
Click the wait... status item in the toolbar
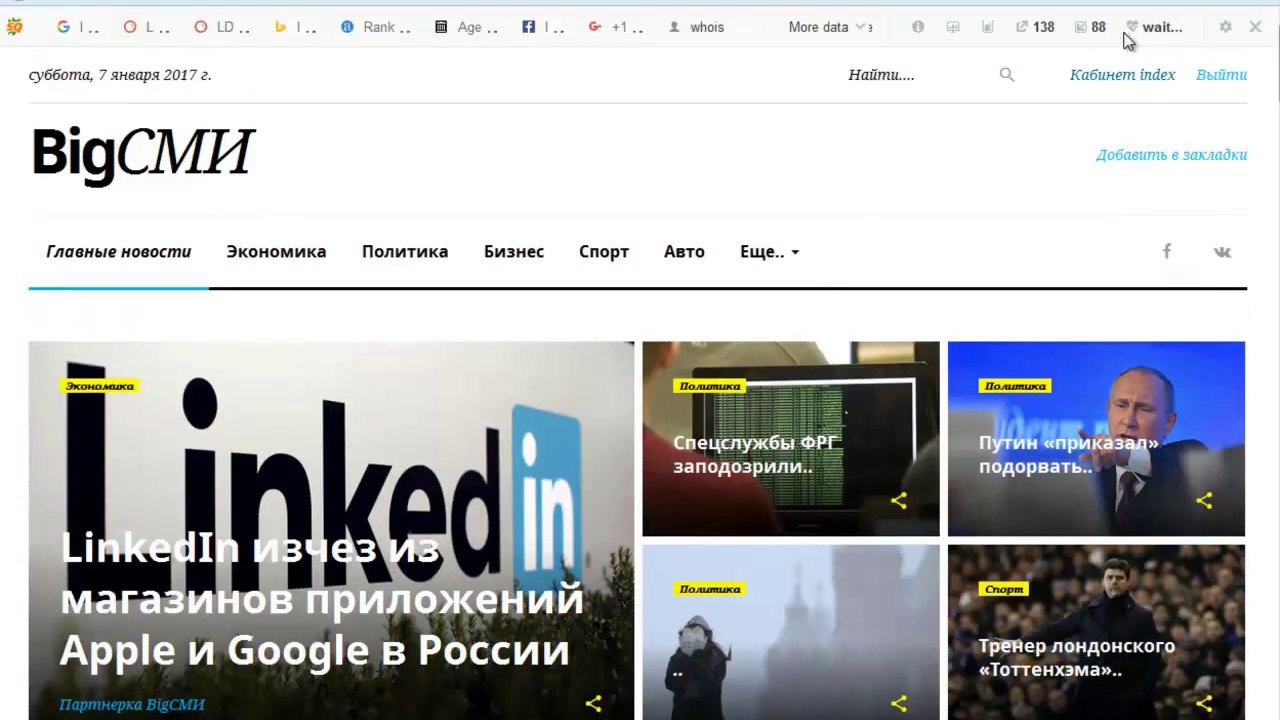click(x=1154, y=27)
